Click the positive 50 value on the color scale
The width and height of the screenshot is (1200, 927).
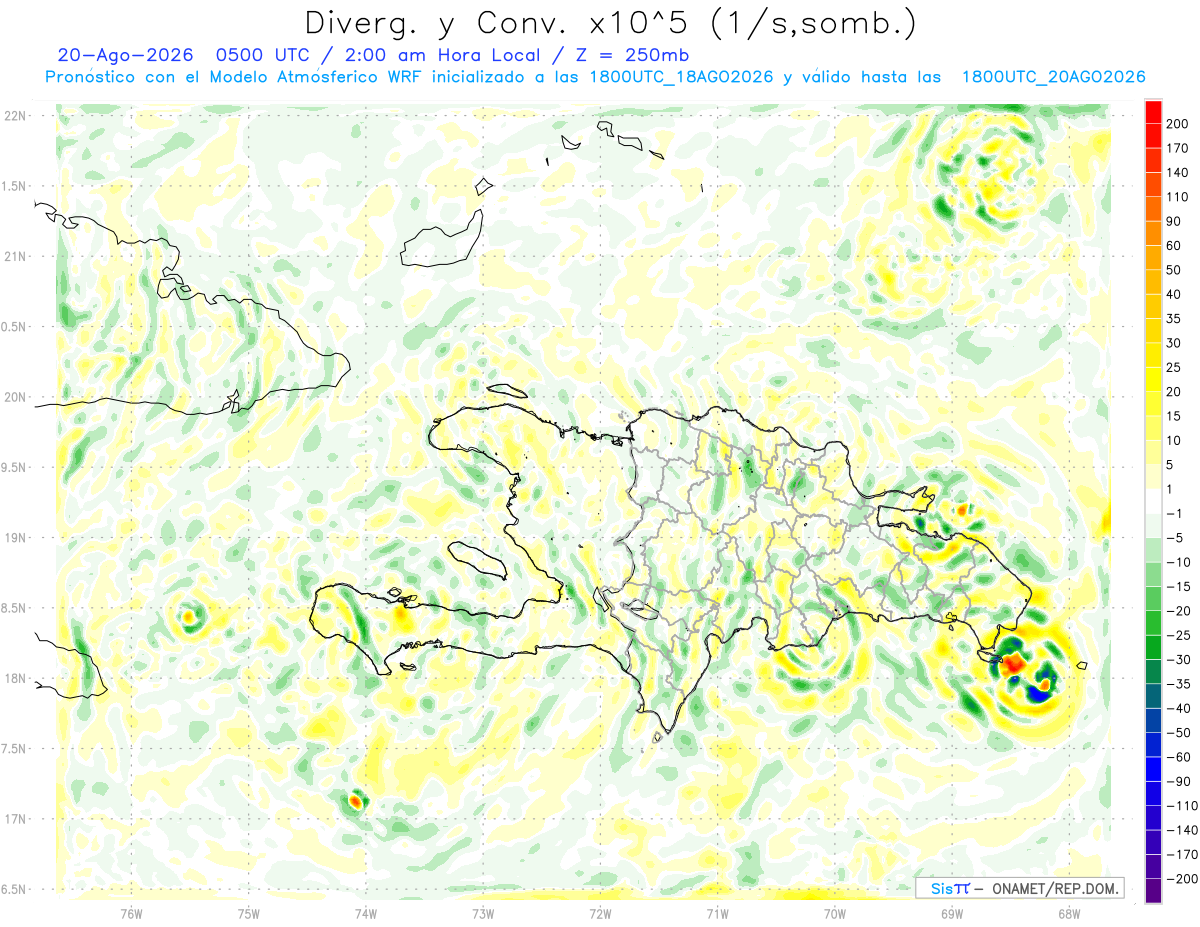(1175, 270)
